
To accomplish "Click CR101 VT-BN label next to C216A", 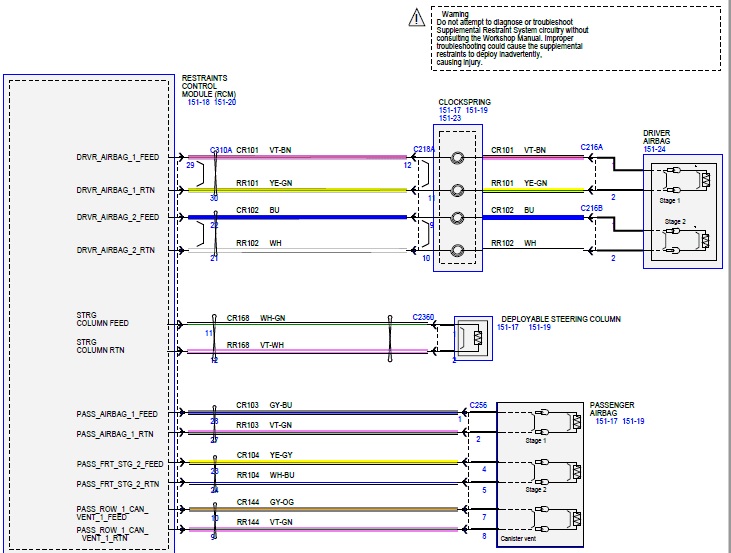I will 518,150.
